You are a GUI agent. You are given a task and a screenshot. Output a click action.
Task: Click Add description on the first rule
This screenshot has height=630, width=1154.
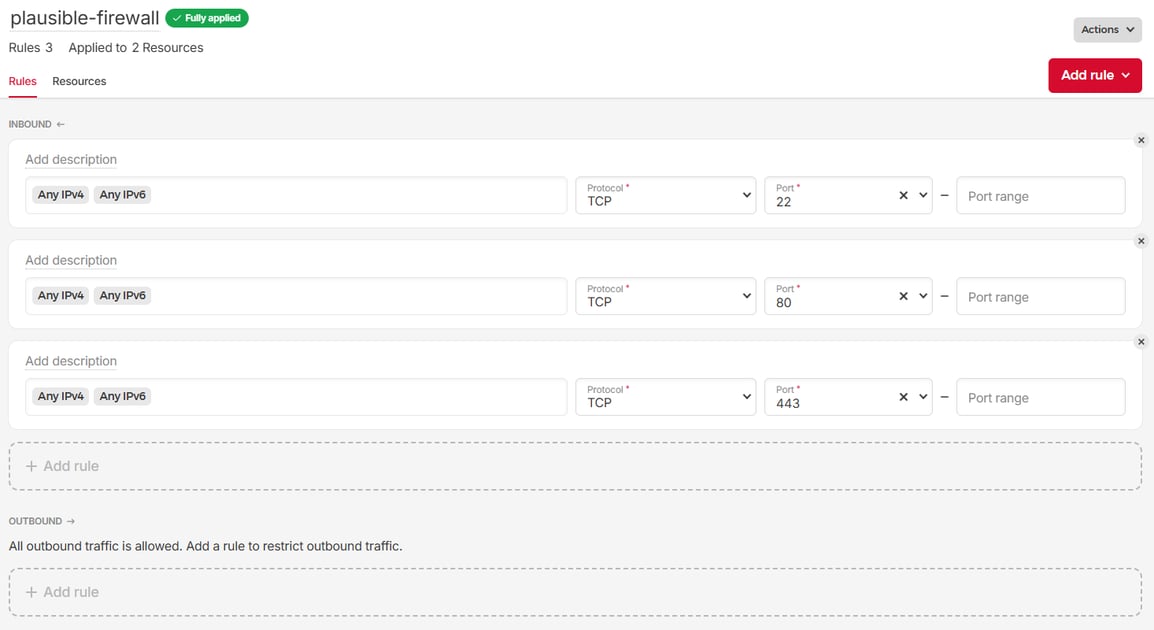[x=71, y=159]
